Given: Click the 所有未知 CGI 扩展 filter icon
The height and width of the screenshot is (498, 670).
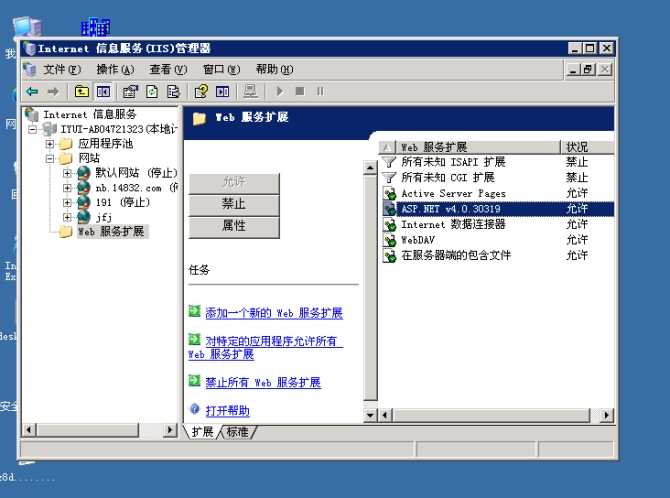Looking at the screenshot, I should (388, 177).
